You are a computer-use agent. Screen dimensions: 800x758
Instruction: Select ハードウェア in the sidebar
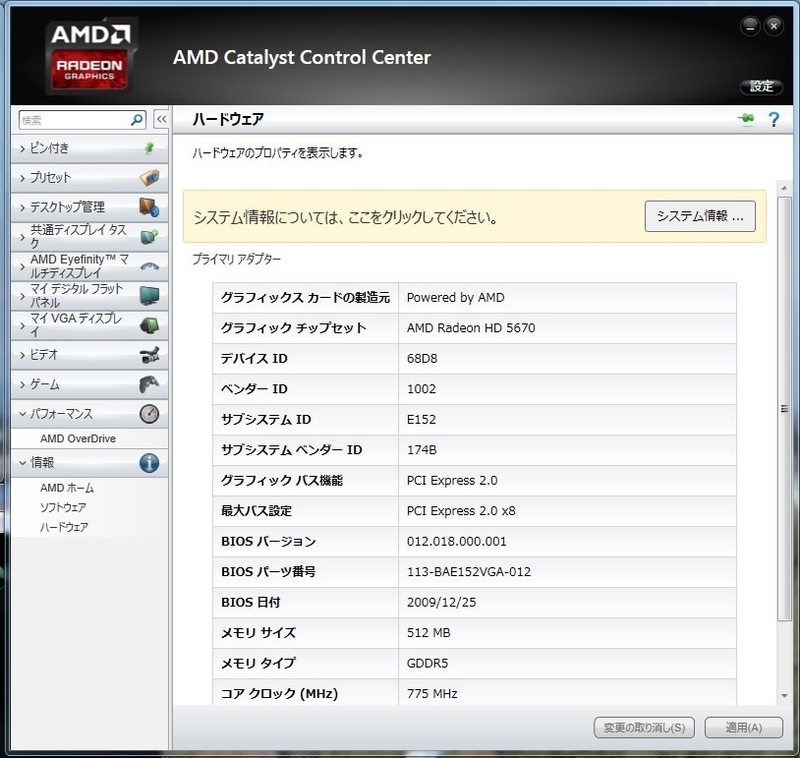(64, 527)
